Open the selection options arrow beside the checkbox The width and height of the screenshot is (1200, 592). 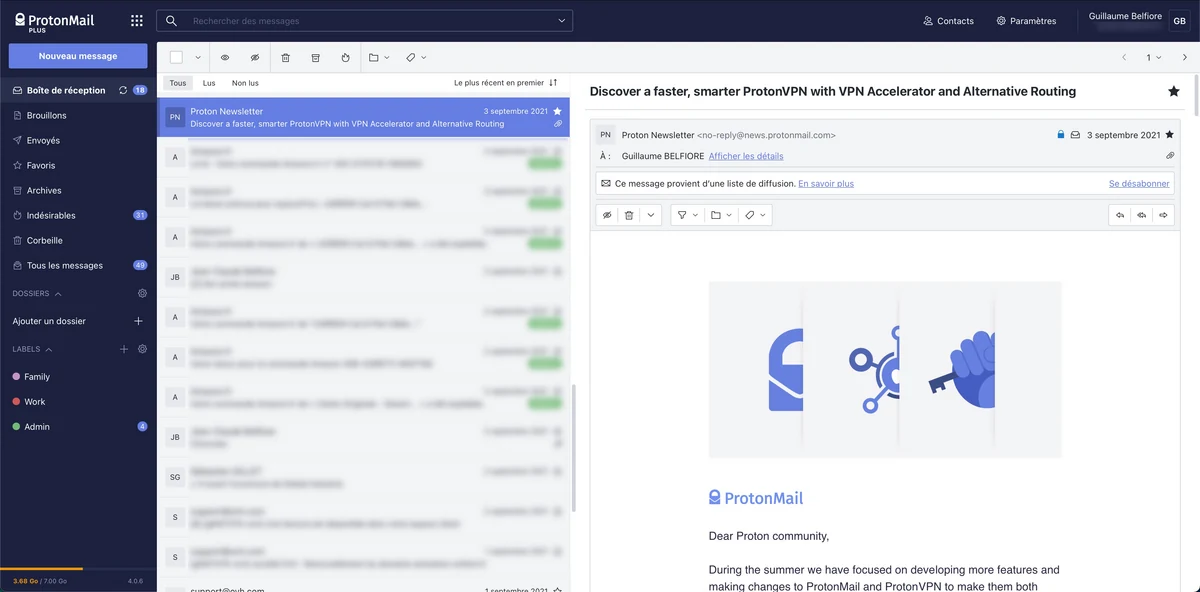click(x=198, y=58)
